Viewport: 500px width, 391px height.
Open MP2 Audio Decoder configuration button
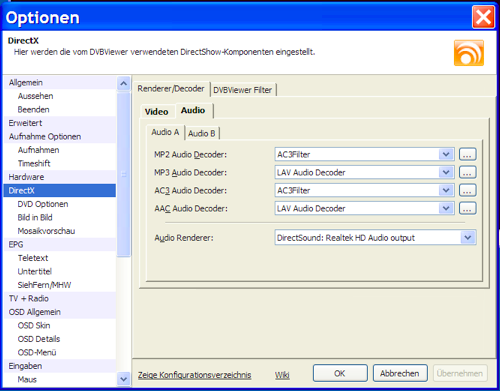[467, 154]
